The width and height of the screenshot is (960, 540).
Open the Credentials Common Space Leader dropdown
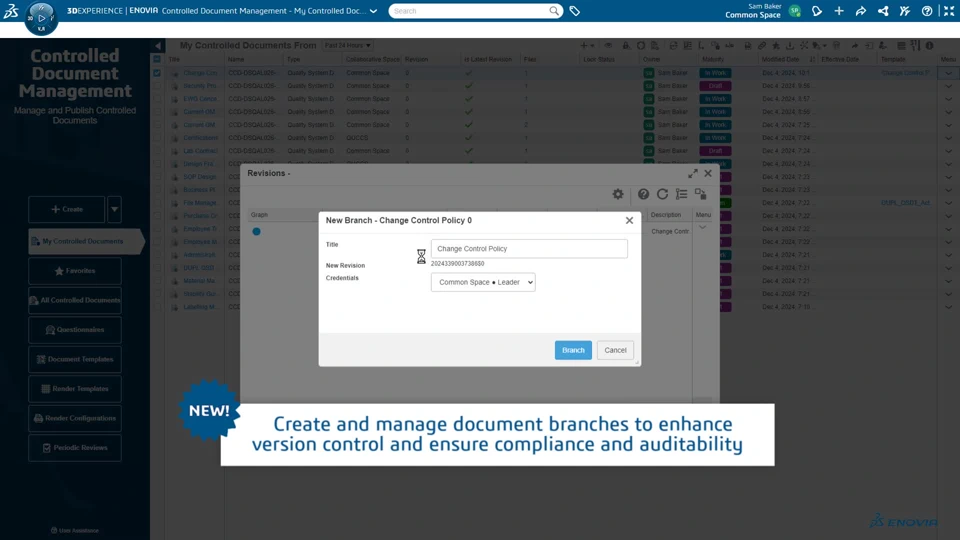click(x=483, y=282)
